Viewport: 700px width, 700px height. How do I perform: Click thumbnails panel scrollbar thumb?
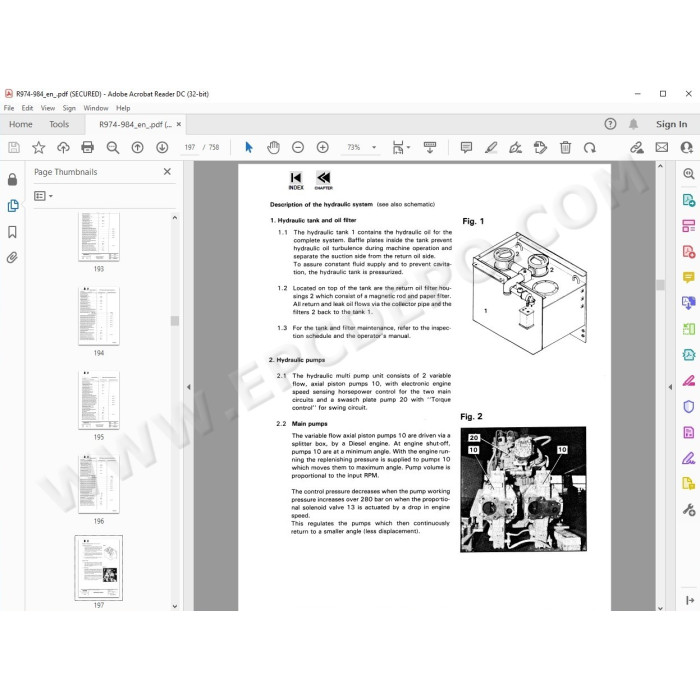click(x=175, y=321)
